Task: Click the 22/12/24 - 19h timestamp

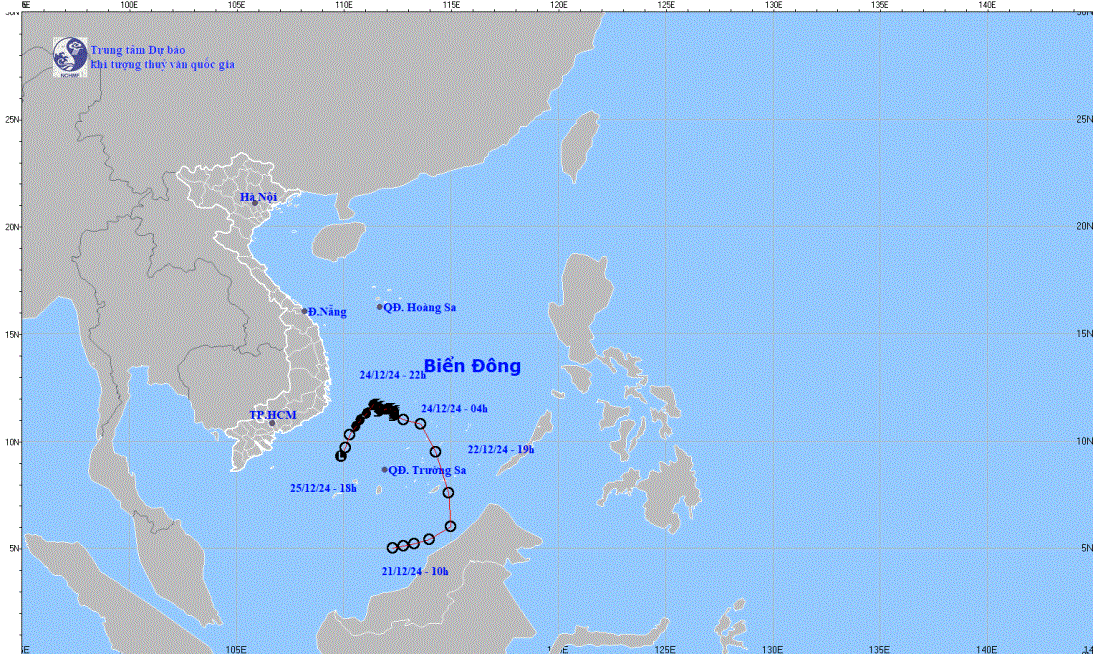Action: pyautogui.click(x=500, y=449)
